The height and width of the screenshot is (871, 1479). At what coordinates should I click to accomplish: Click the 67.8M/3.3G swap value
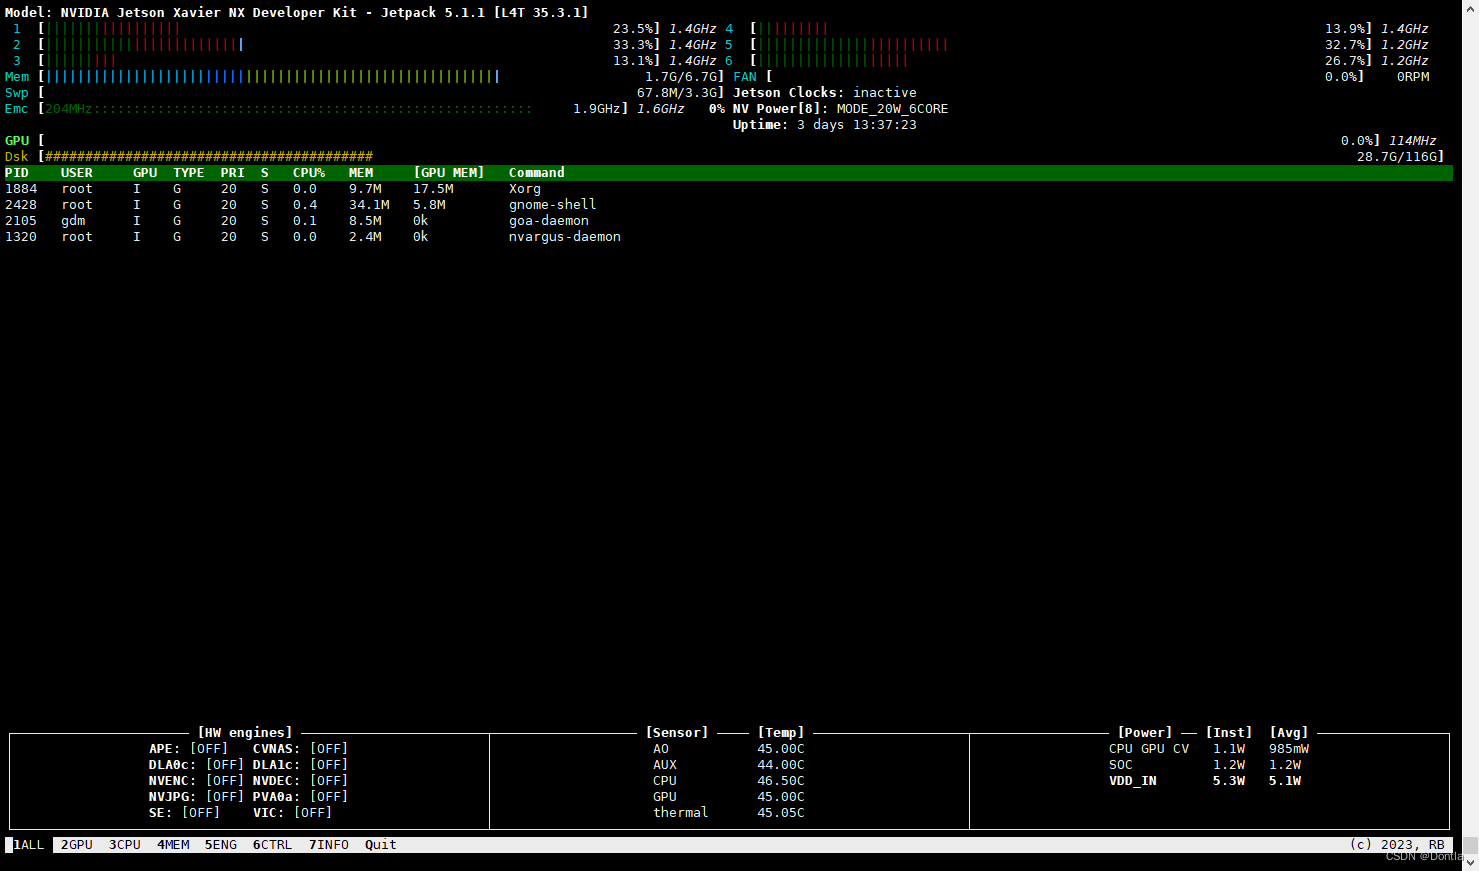[677, 93]
